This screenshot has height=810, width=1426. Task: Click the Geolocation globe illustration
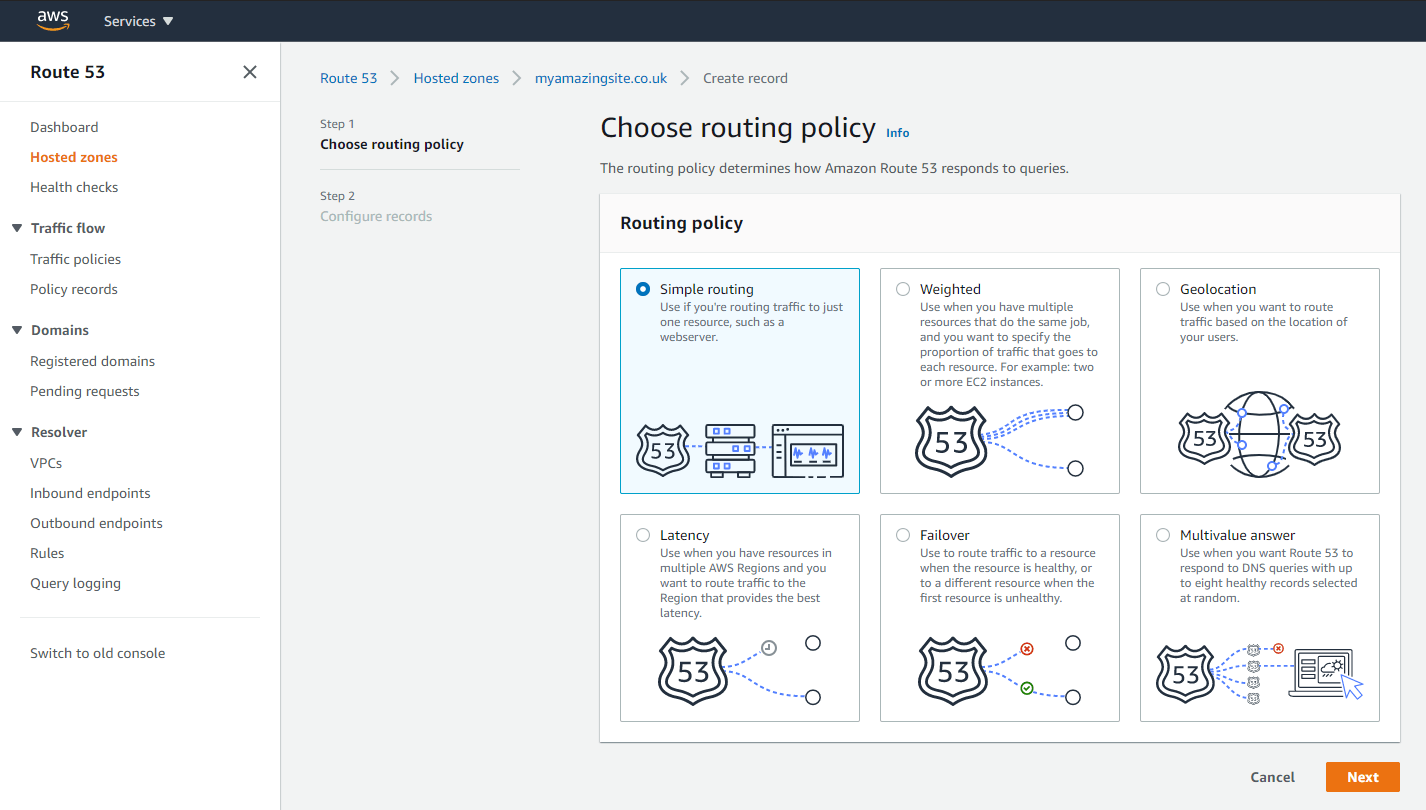pos(1260,438)
